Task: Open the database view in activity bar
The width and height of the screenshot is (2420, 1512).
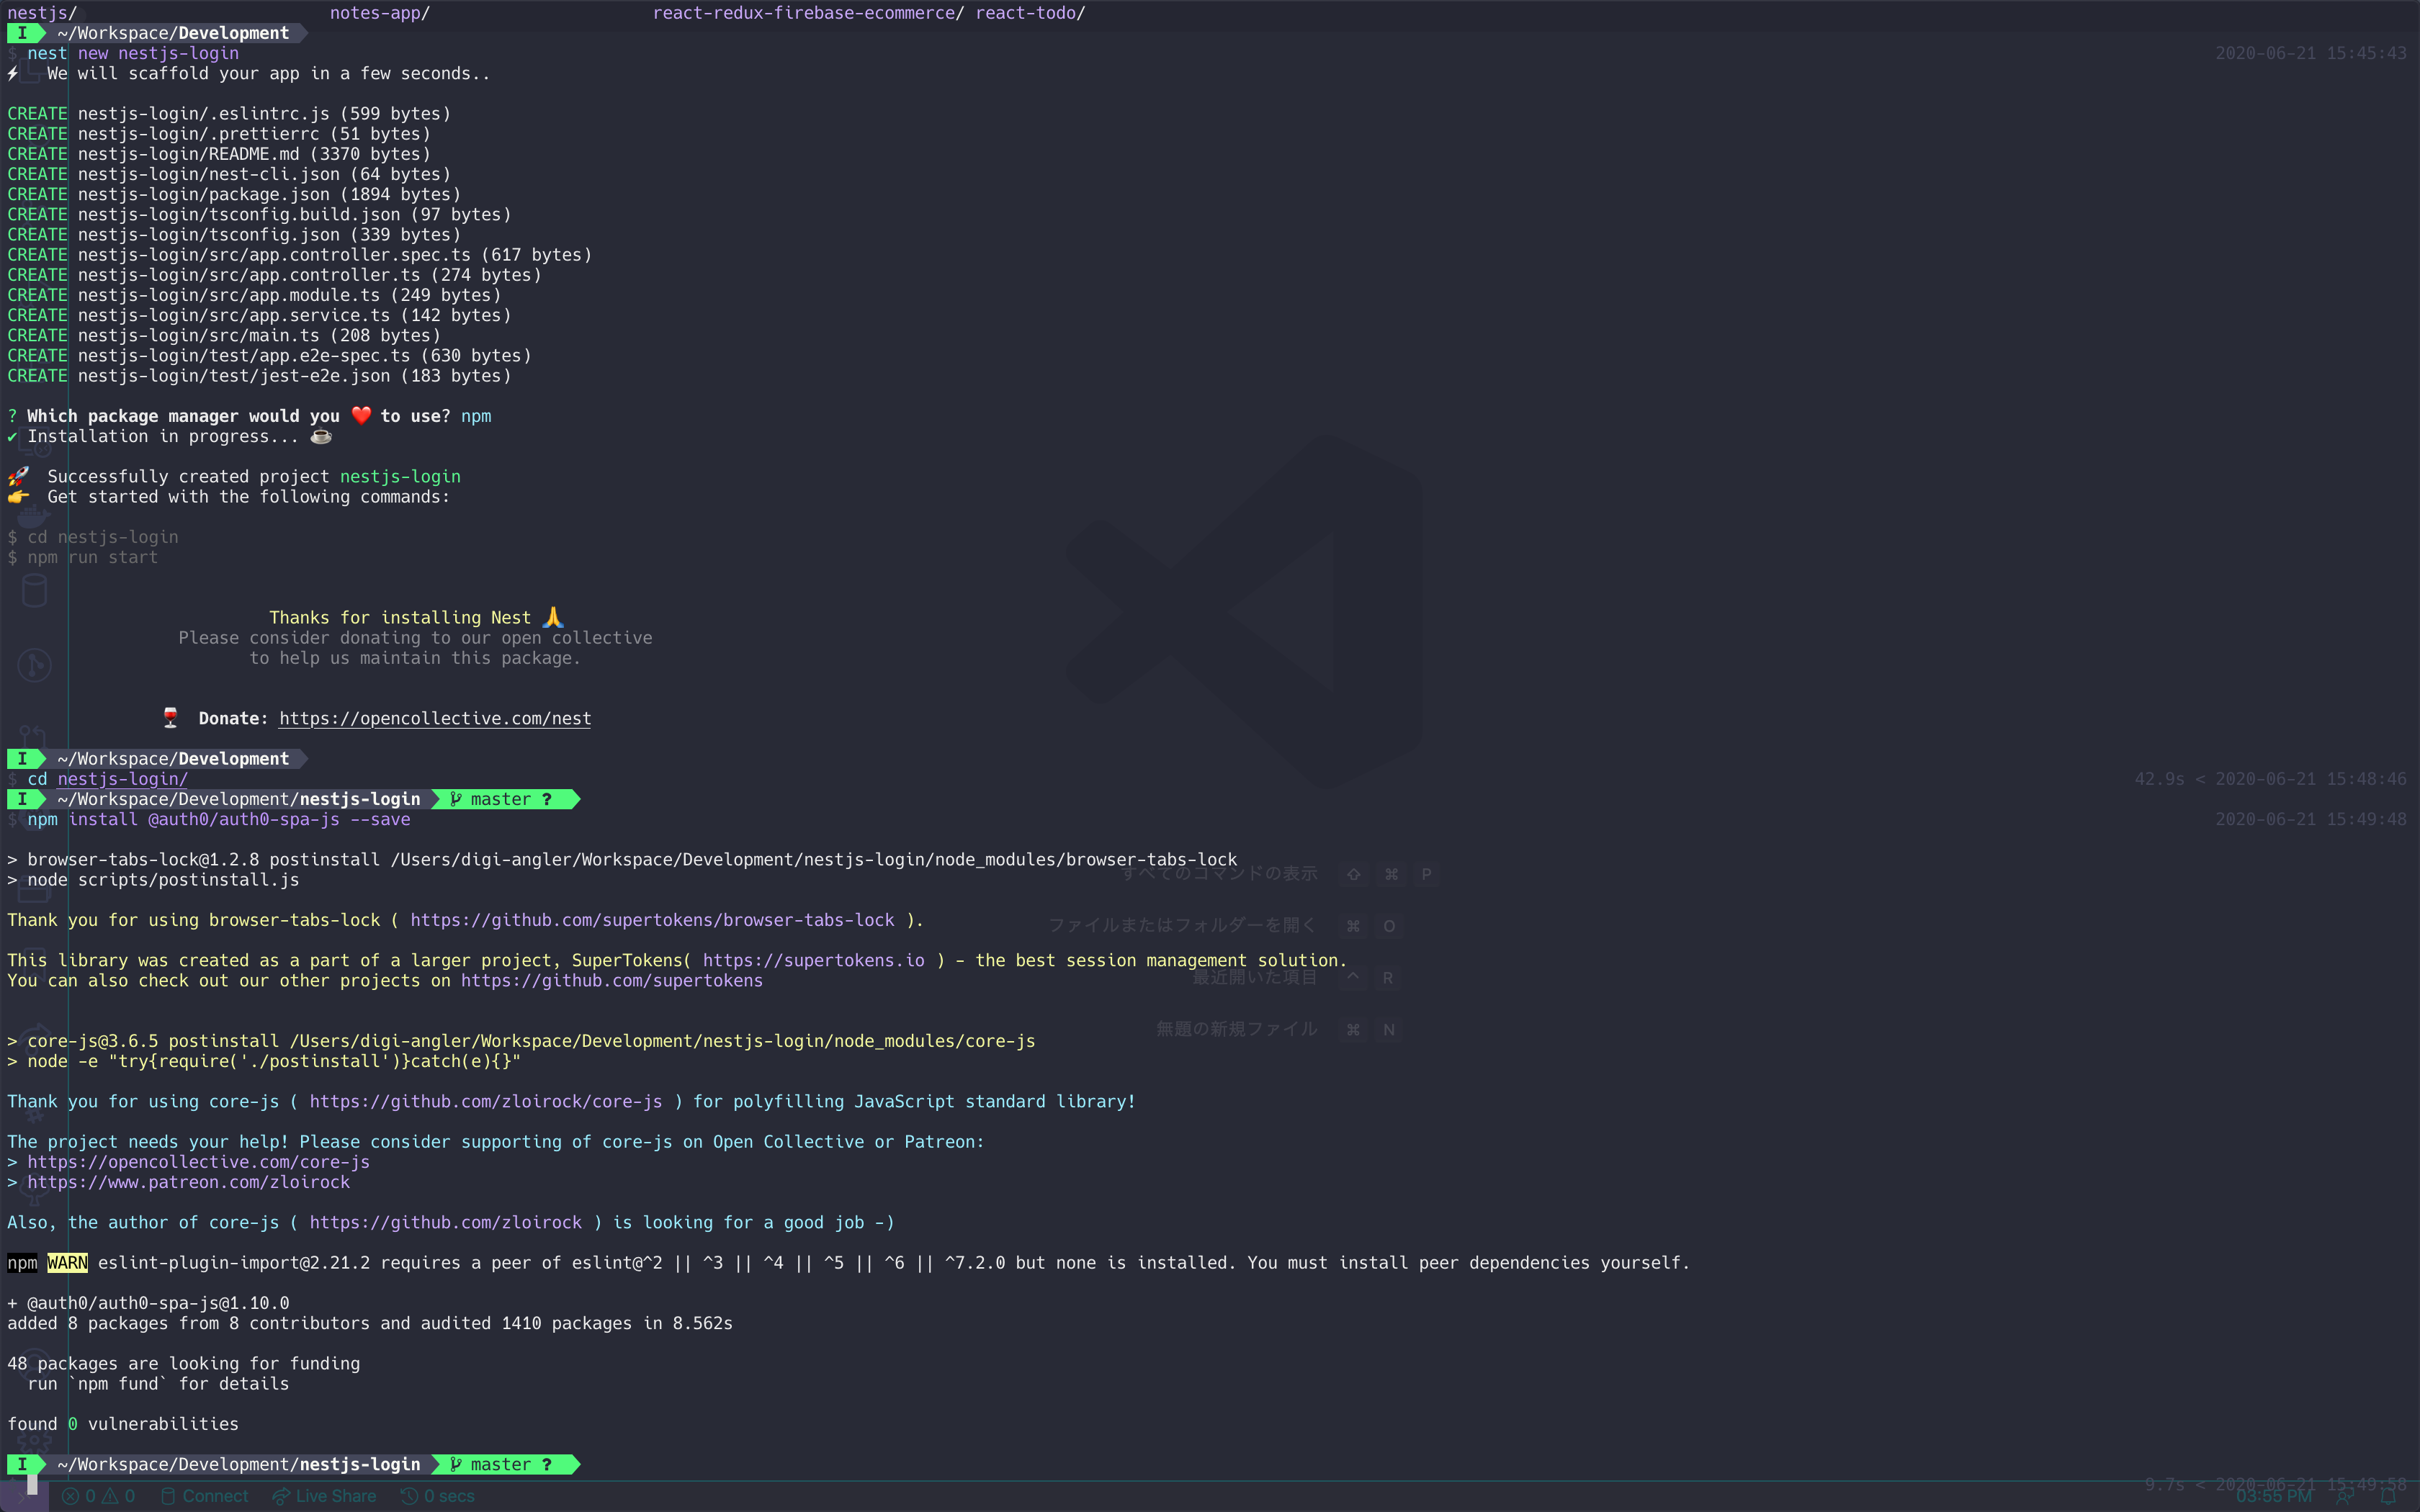Action: (x=34, y=591)
